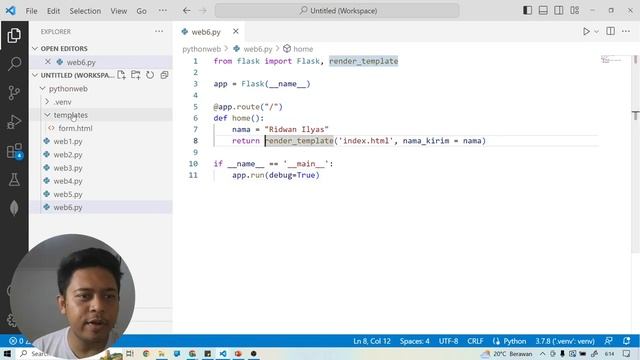Toggle bottom Panel visibility
The height and width of the screenshot is (360, 640).
point(543,11)
